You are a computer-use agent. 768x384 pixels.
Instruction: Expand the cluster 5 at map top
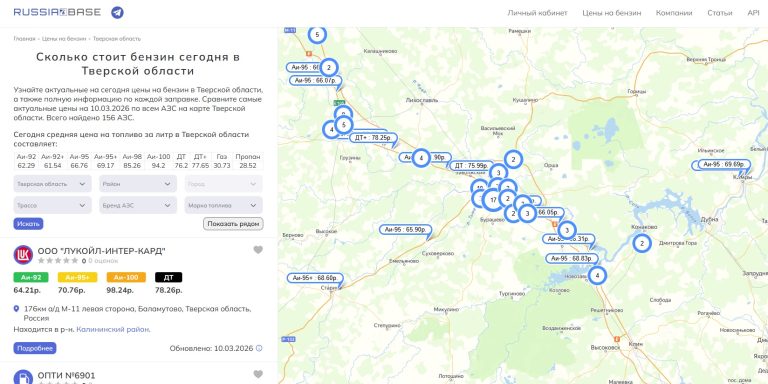point(317,34)
